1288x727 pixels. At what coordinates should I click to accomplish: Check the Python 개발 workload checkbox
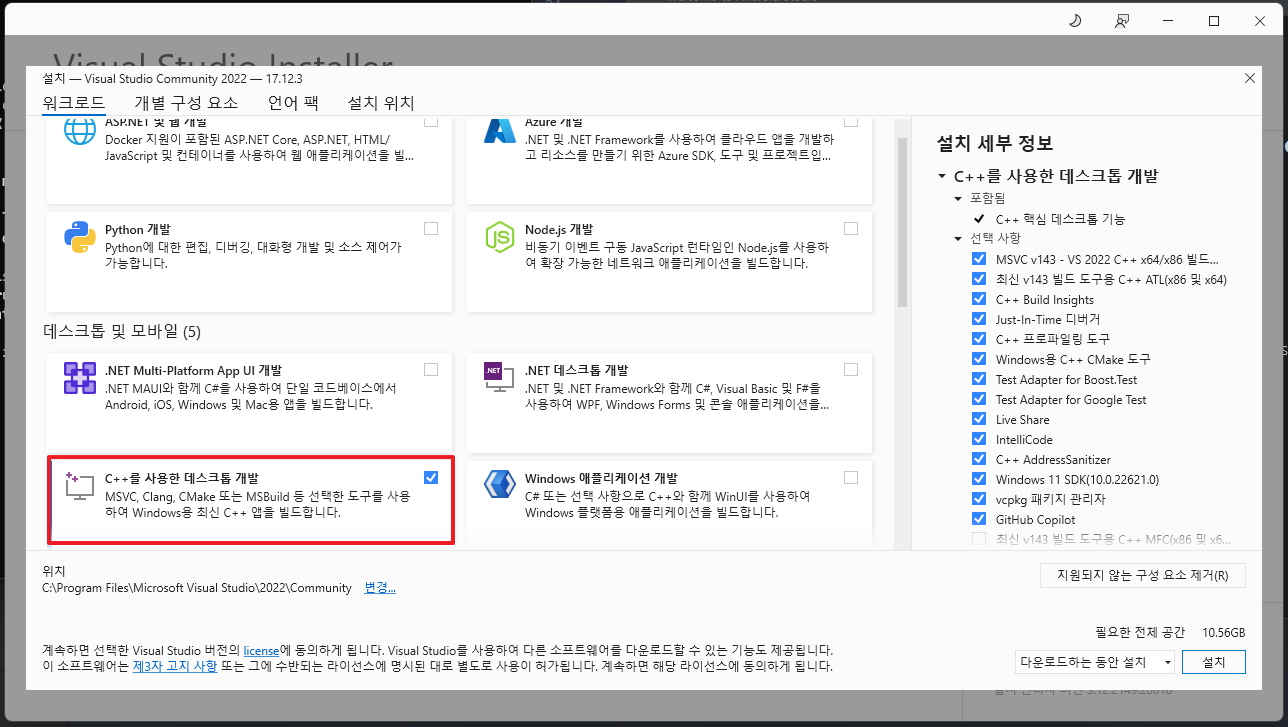(x=431, y=229)
